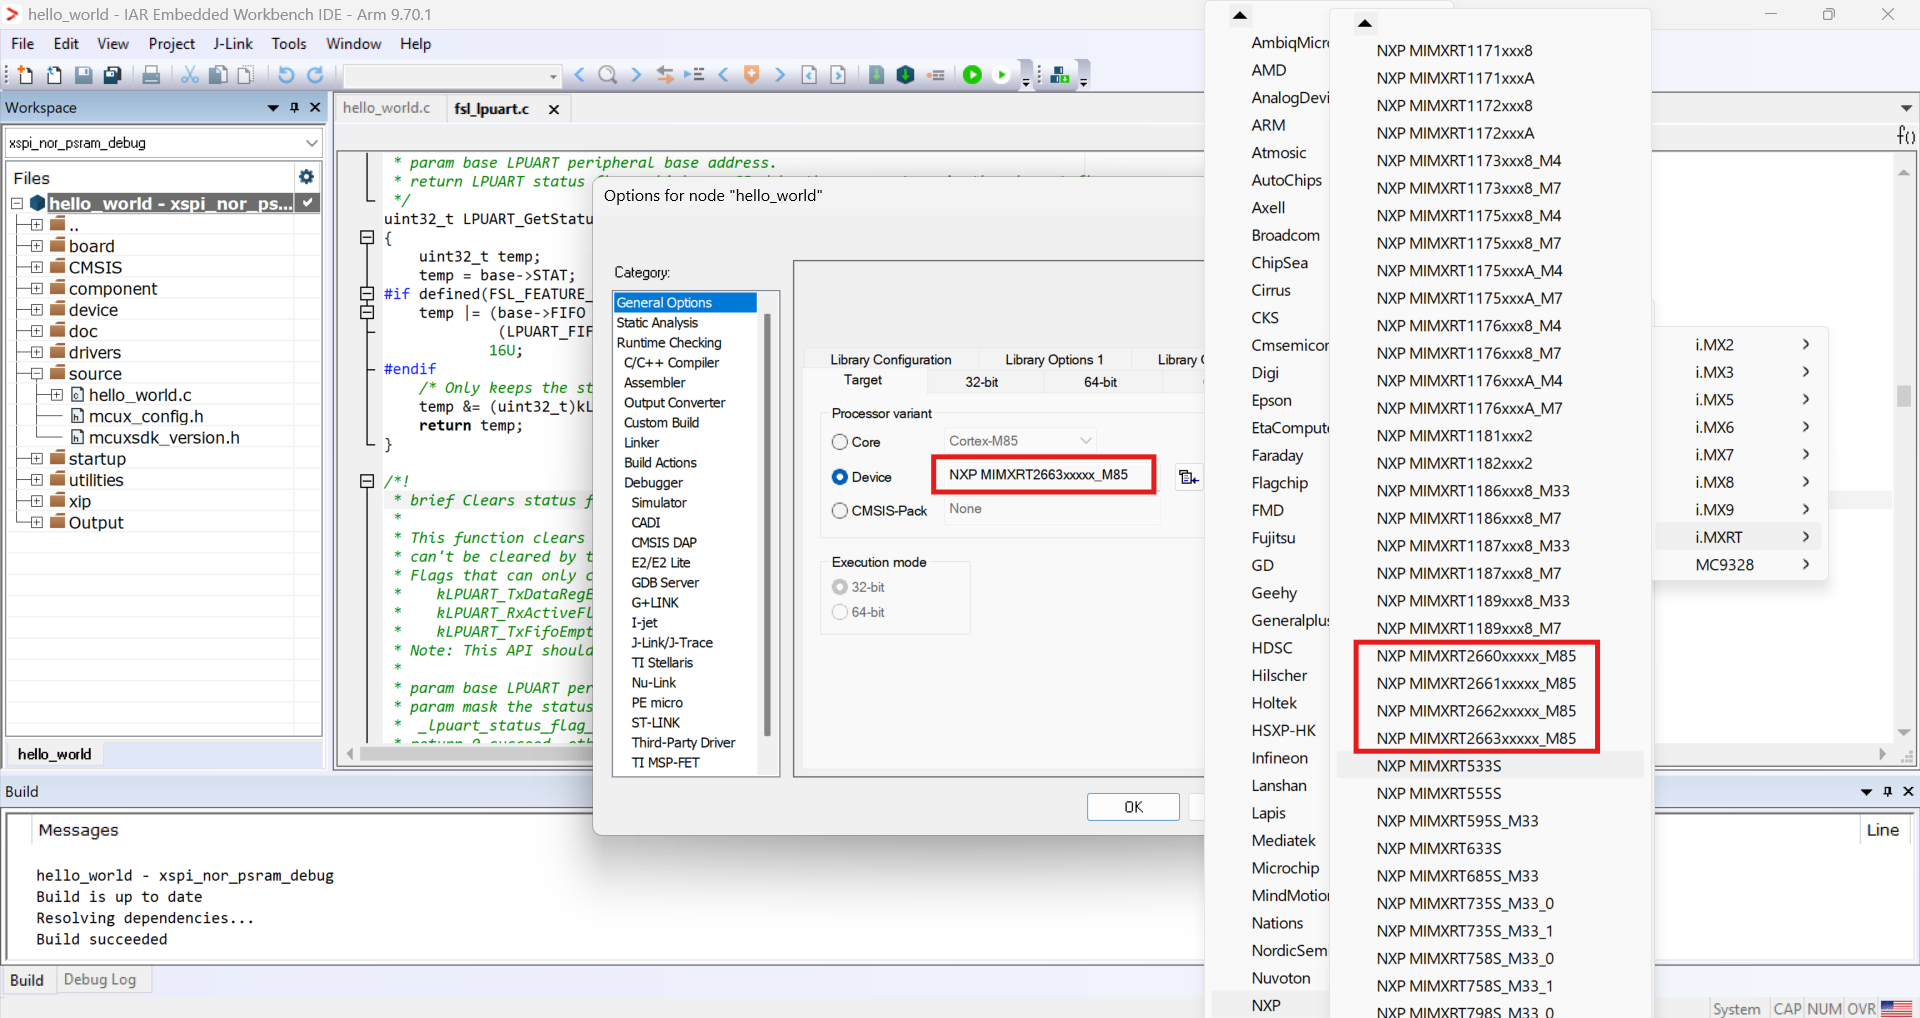Screen dimensions: 1920x1018
Task: Click the Save All toolbar icon
Action: [x=113, y=75]
